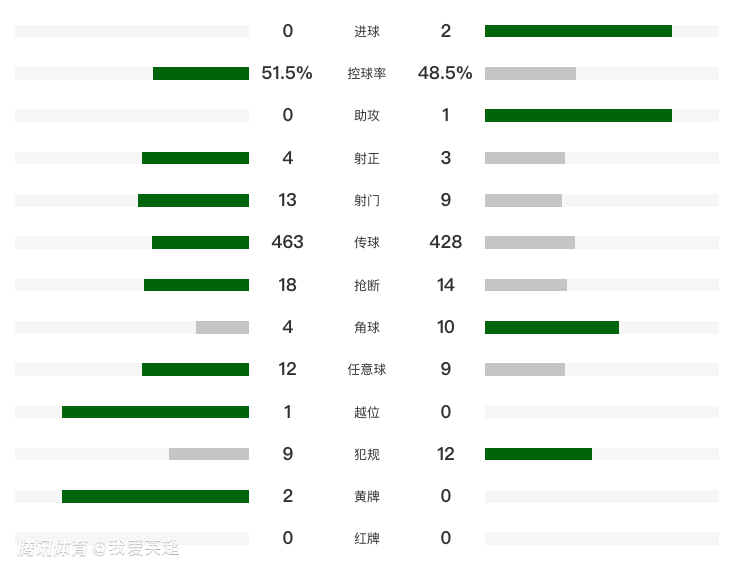Click the 腾讯体育 watermark text
This screenshot has height=572, width=746.
pos(52,548)
